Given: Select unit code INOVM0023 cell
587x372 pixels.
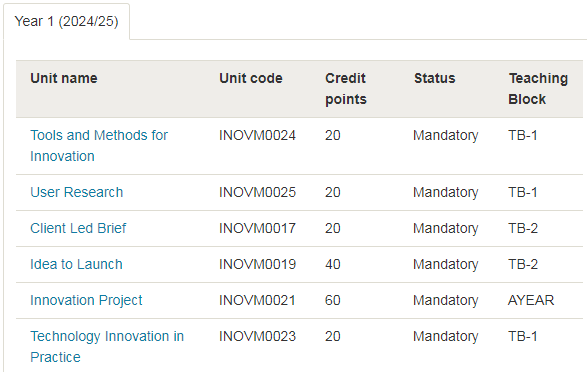Looking at the screenshot, I should tap(257, 336).
